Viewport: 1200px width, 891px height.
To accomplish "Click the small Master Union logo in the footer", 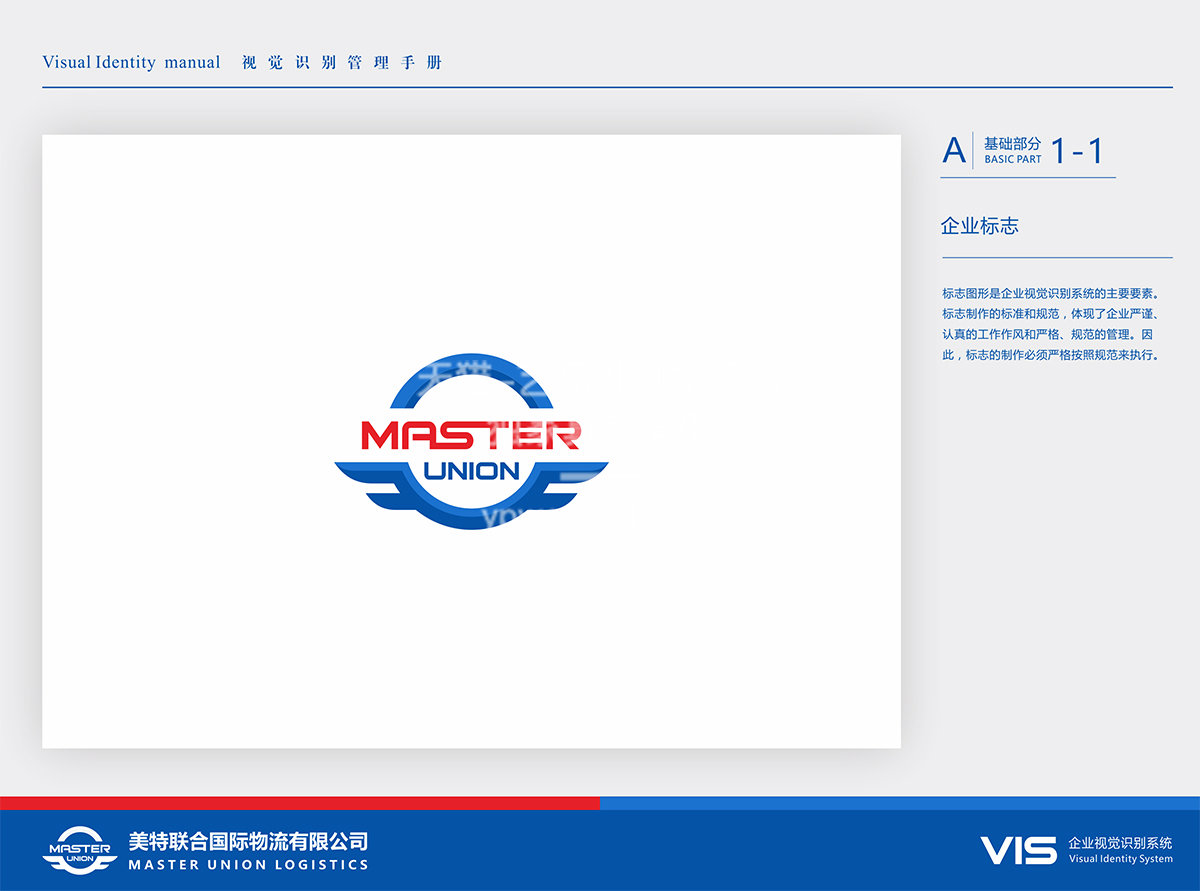I will click(x=81, y=849).
